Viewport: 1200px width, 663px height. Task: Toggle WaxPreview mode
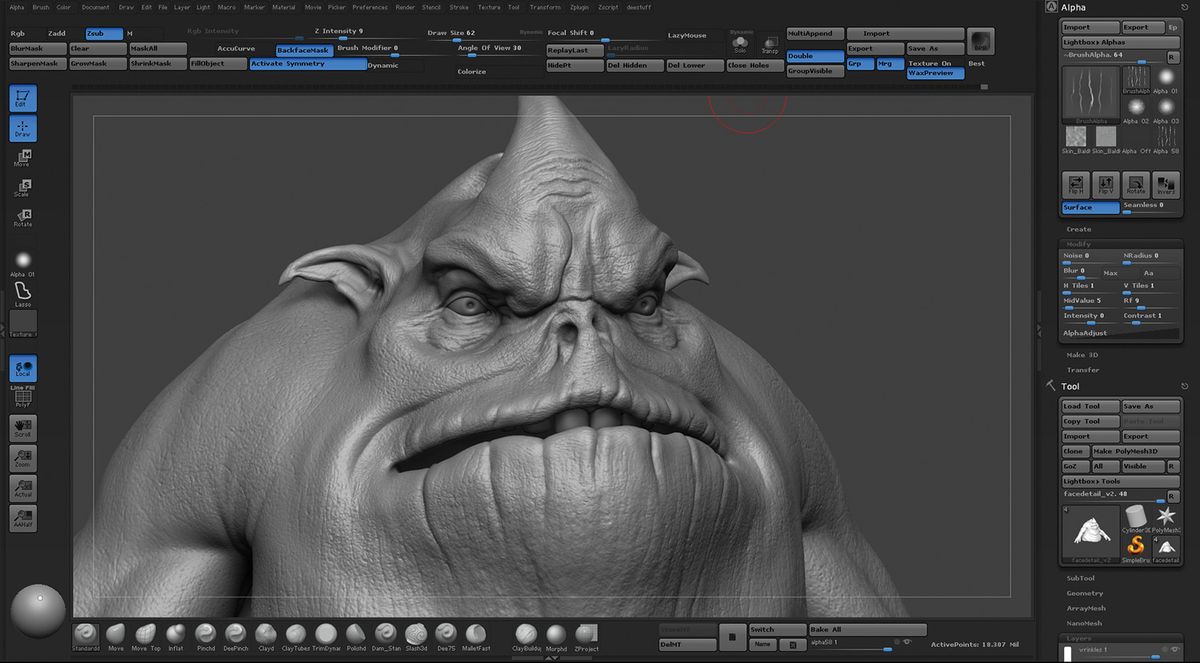coord(934,72)
